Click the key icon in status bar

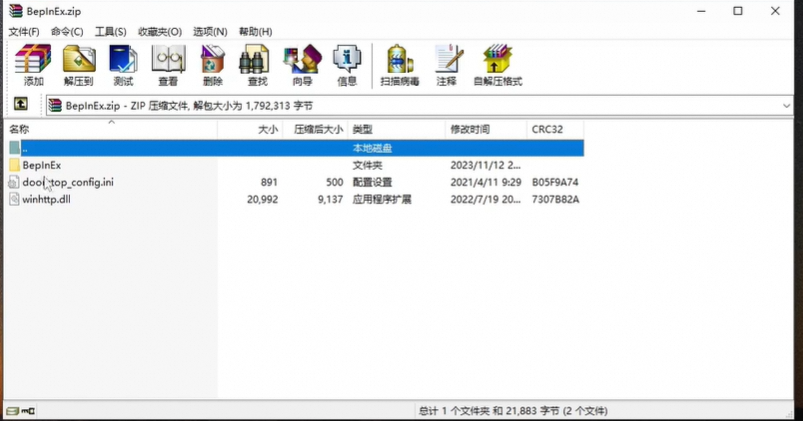(x=28, y=411)
